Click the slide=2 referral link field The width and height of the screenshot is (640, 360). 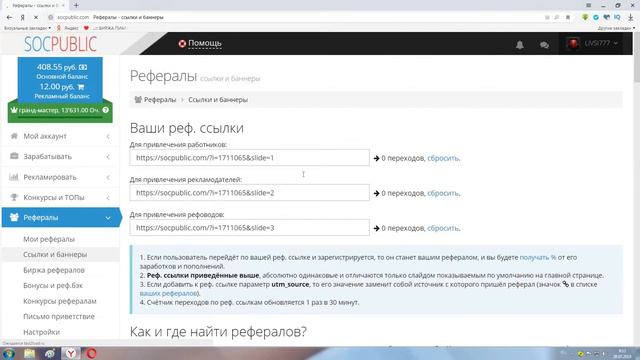[x=249, y=193]
